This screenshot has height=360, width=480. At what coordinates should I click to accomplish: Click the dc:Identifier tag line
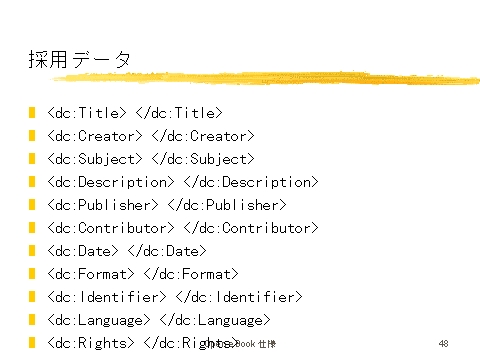coord(175,297)
